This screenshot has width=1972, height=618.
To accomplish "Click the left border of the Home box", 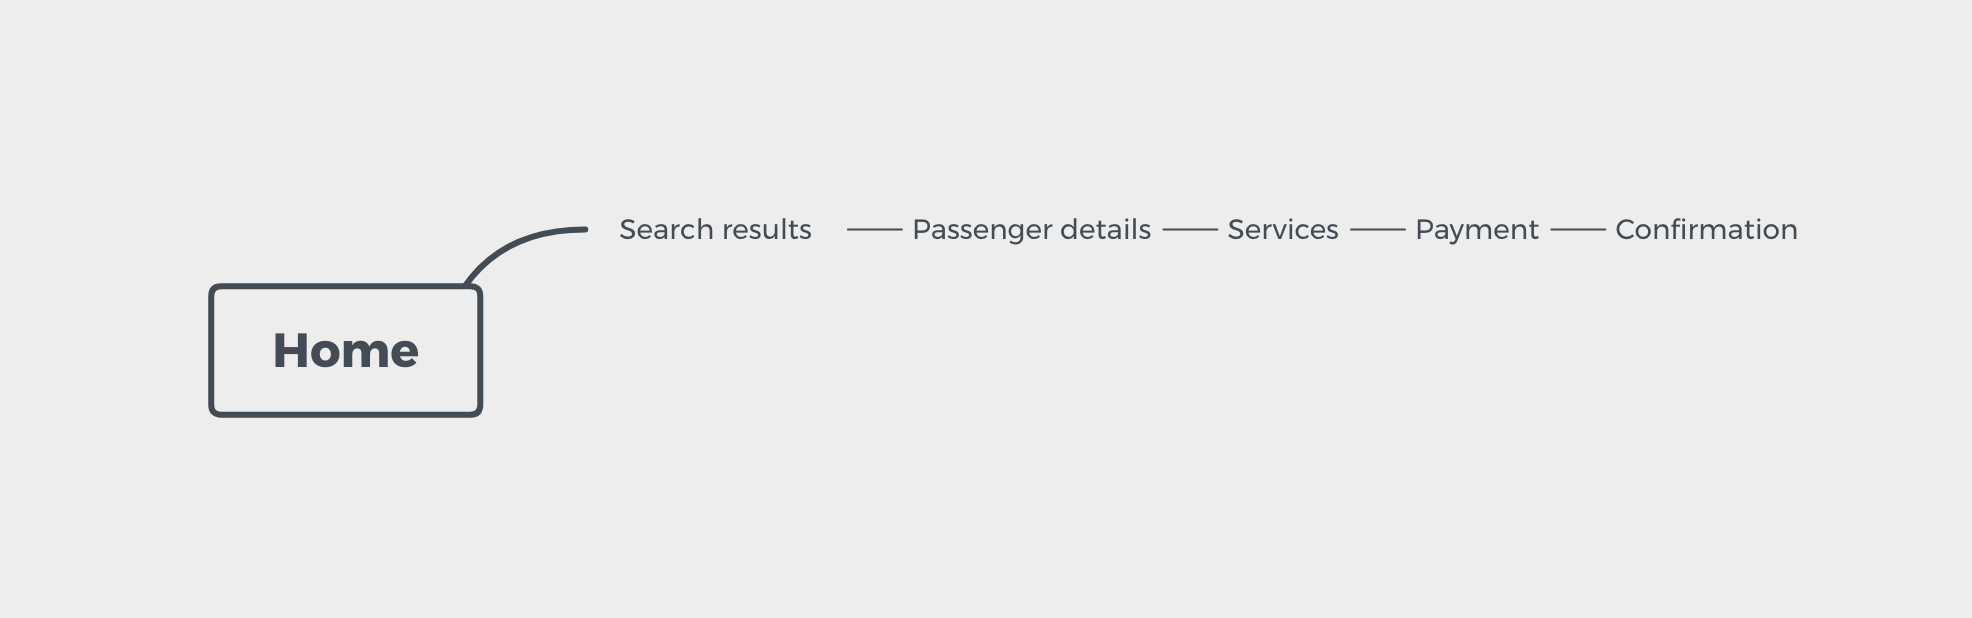I will point(212,351).
